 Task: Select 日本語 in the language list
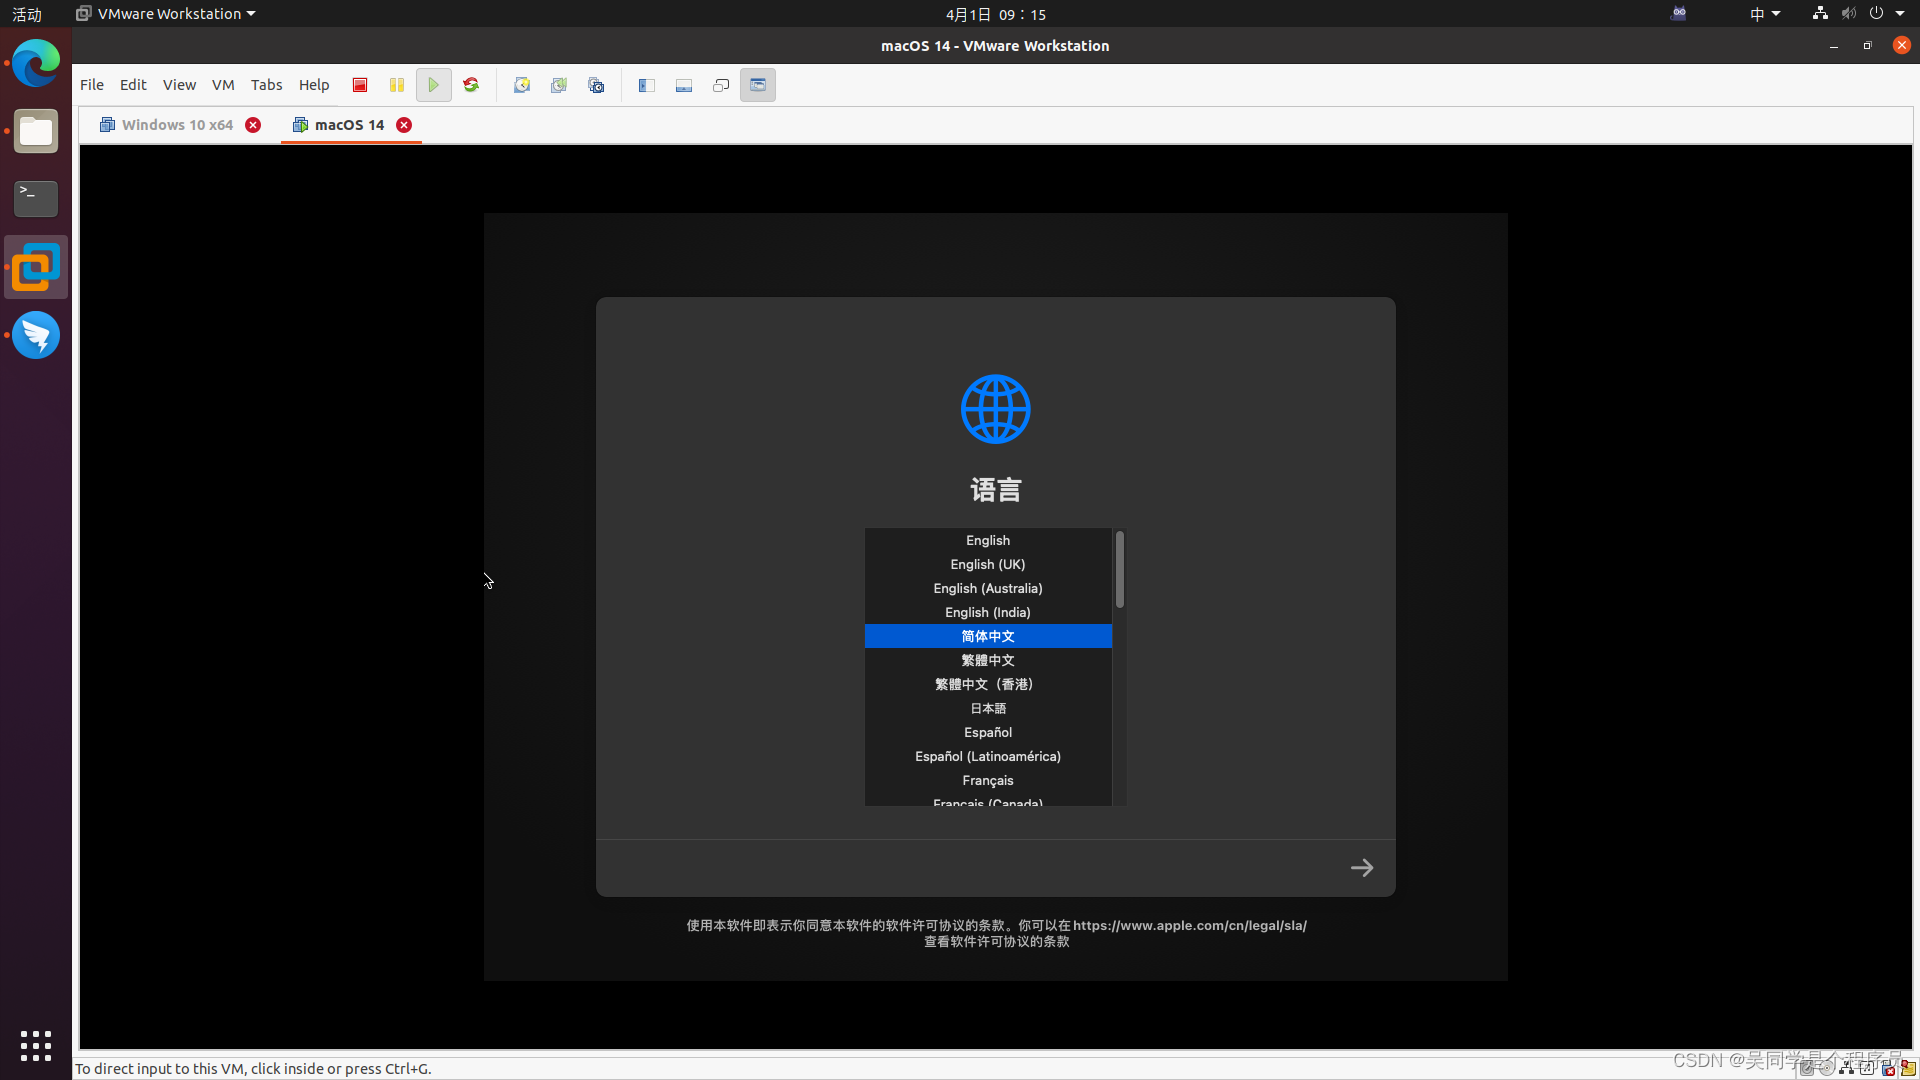(987, 709)
